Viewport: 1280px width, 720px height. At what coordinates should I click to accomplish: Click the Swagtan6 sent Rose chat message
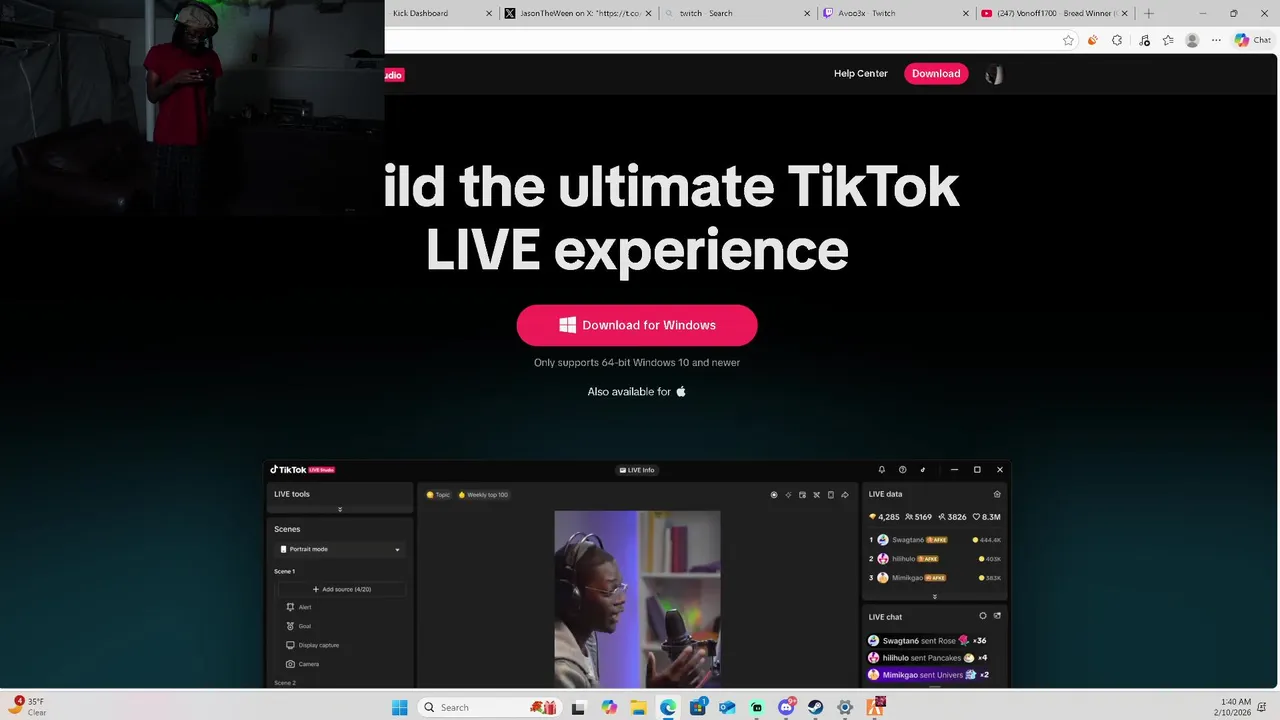click(926, 641)
